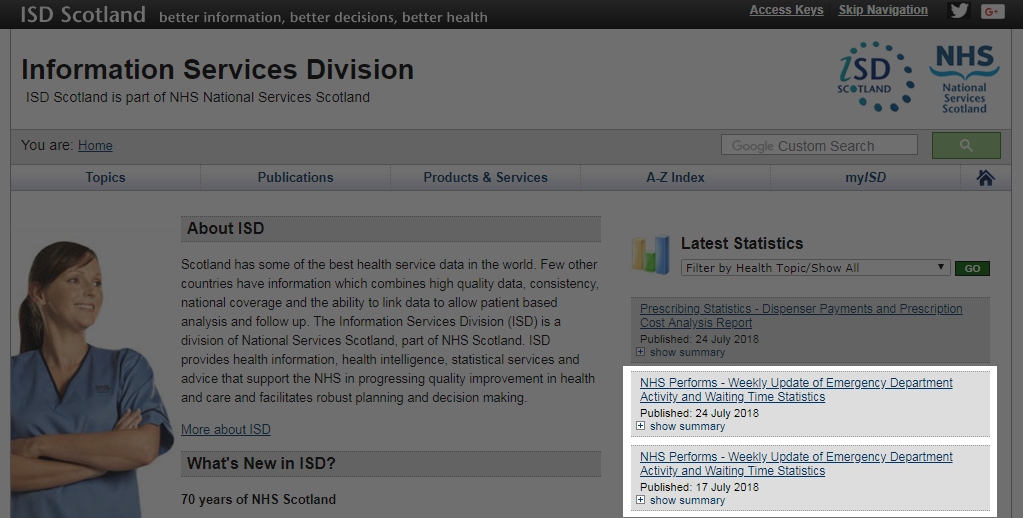The width and height of the screenshot is (1023, 518).
Task: Follow the Home breadcrumb link
Action: (95, 145)
